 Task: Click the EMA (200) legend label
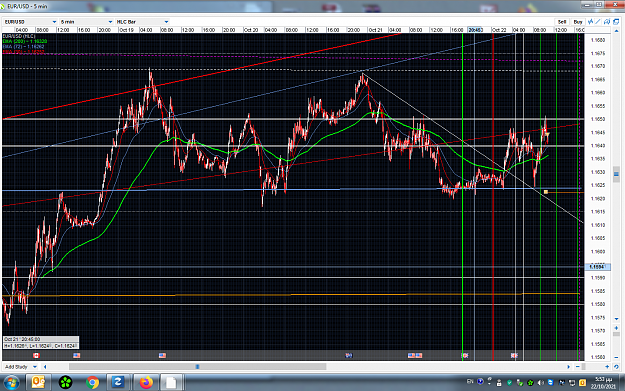point(25,41)
